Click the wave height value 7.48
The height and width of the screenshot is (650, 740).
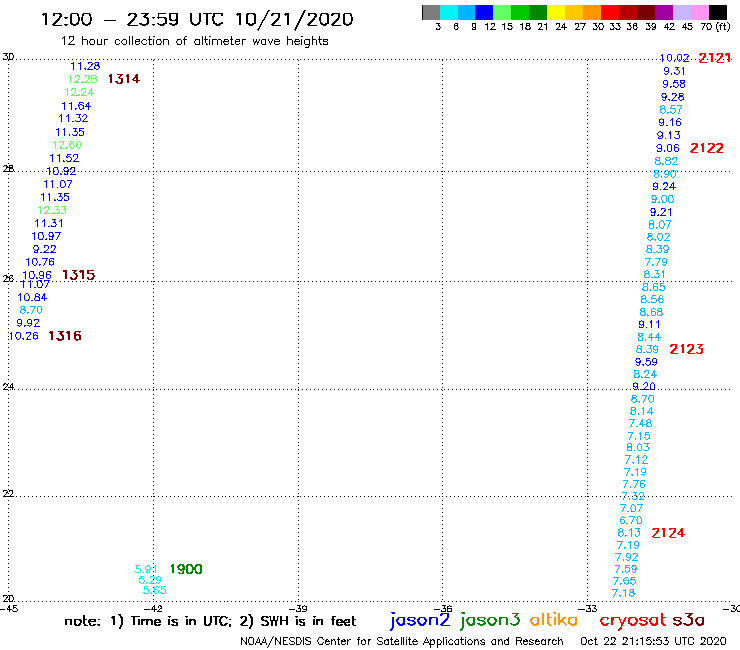(640, 423)
